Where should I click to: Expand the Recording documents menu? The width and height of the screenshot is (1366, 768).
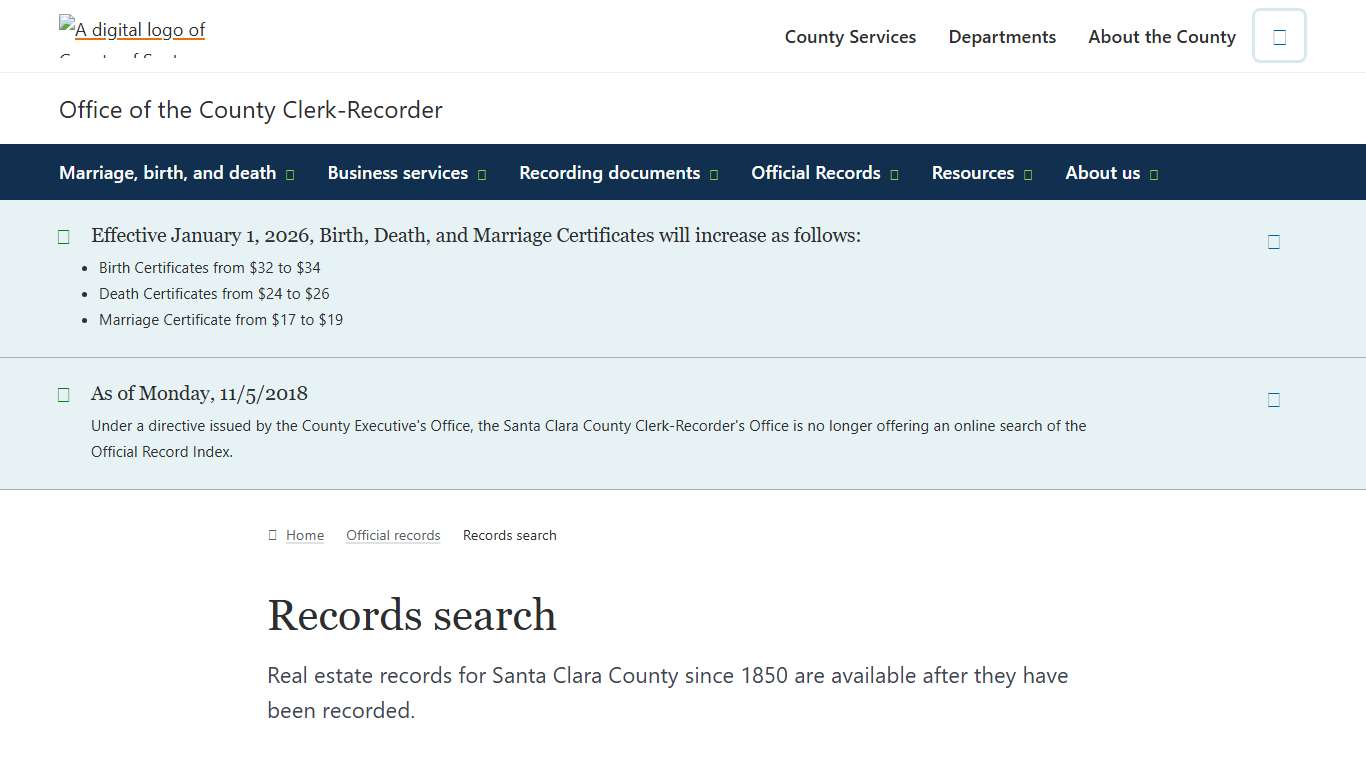point(714,173)
